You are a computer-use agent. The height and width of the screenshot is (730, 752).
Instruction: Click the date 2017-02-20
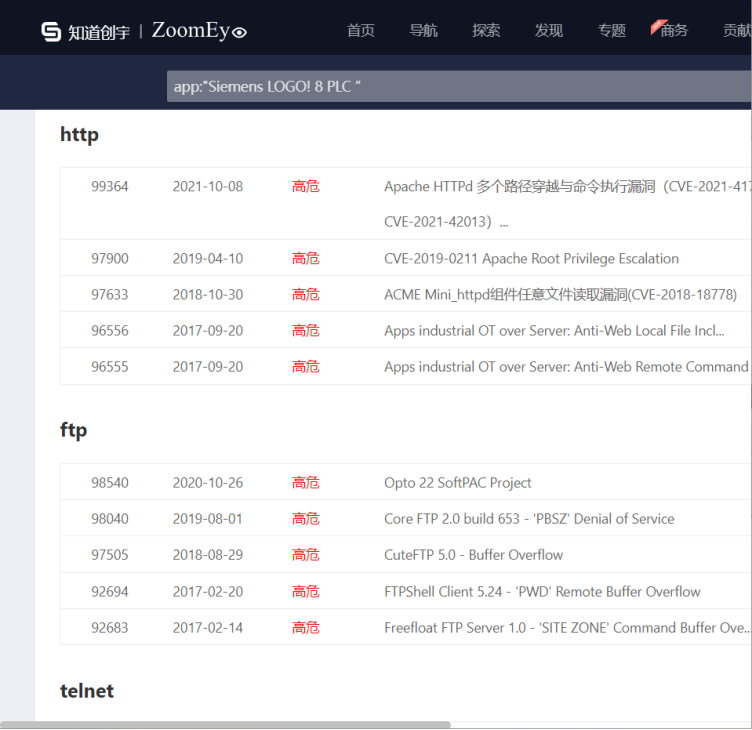coord(208,591)
